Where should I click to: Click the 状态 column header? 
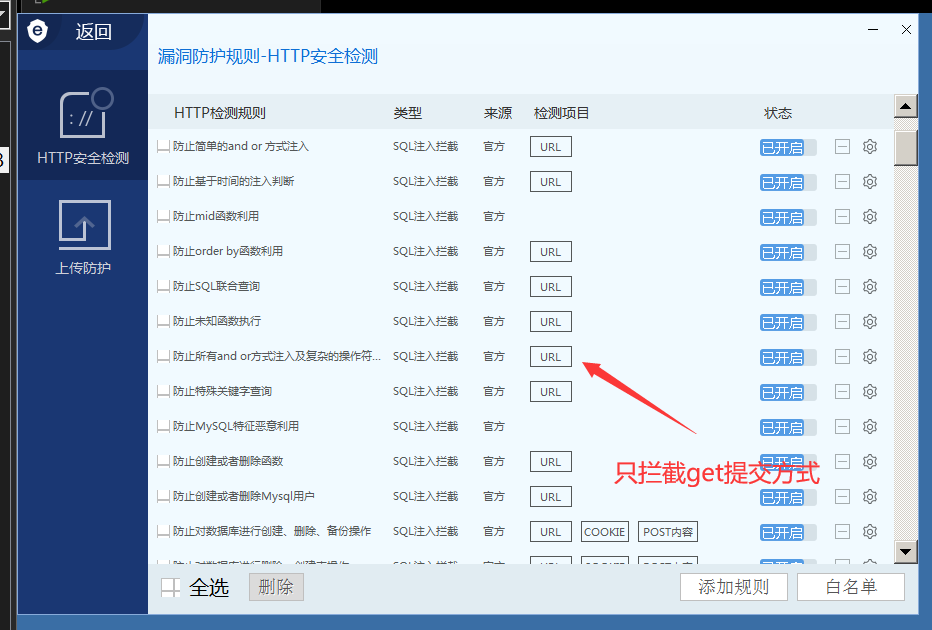(778, 113)
